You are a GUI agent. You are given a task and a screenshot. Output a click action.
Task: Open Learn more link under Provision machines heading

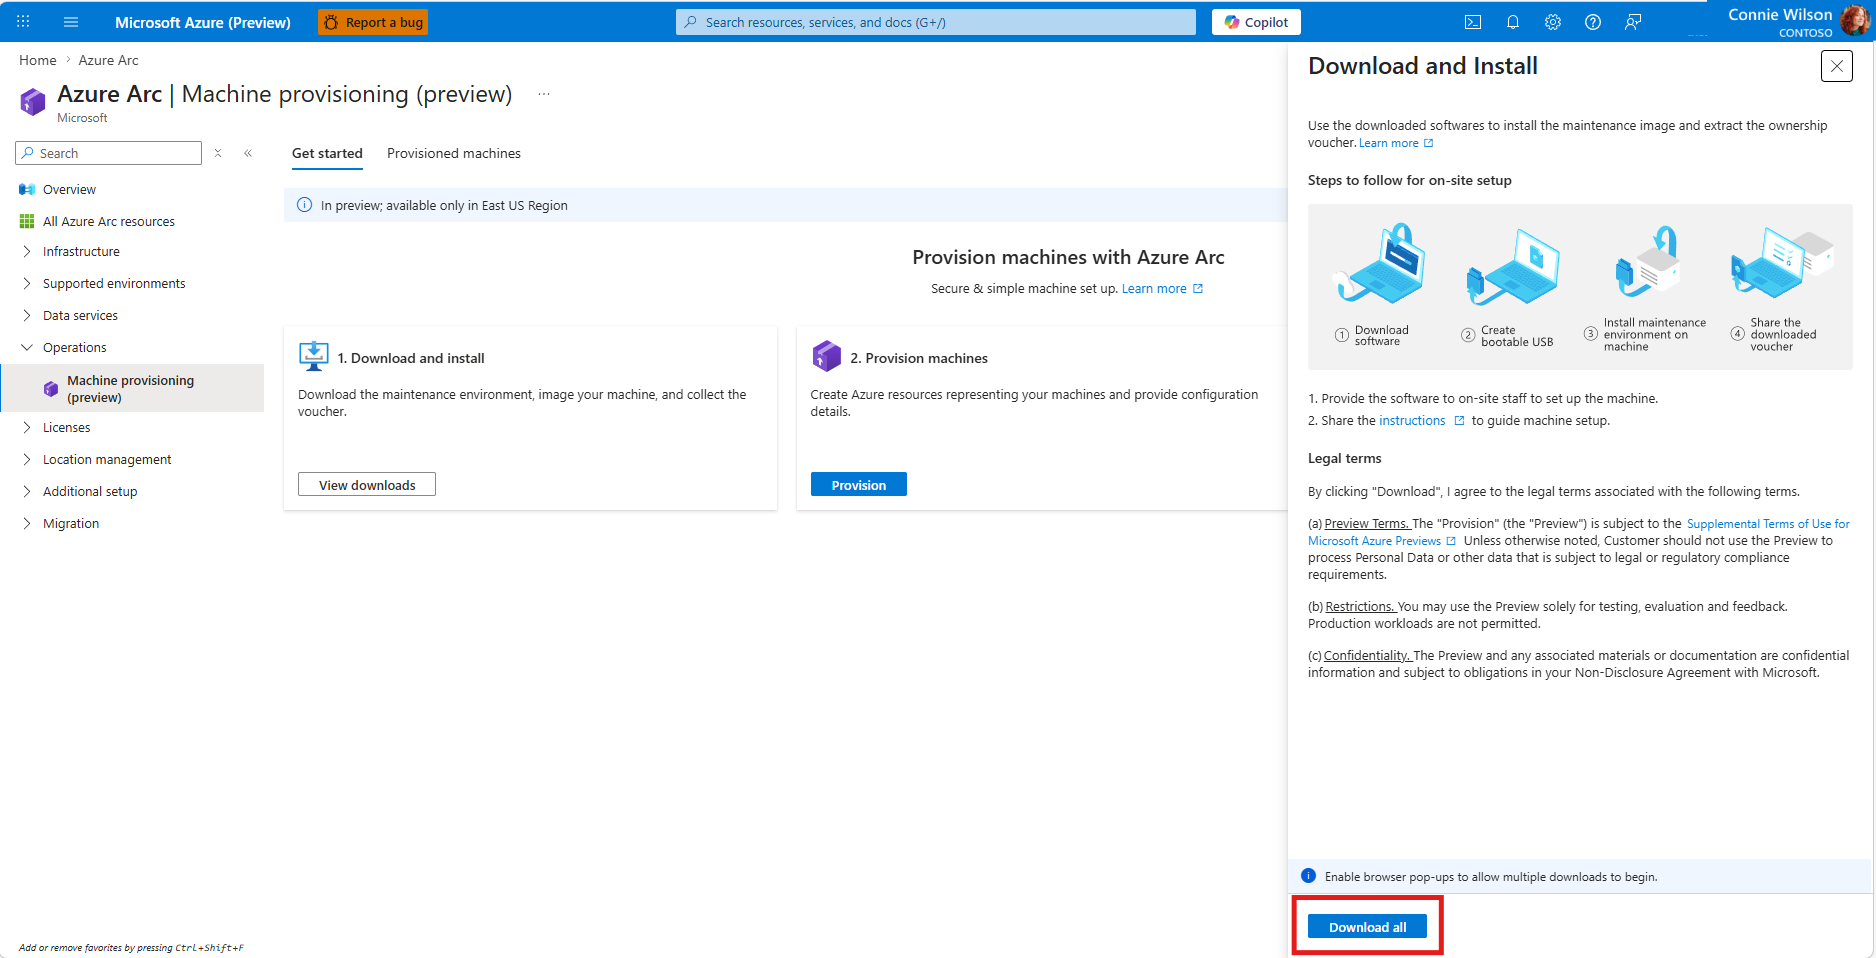pos(1162,289)
